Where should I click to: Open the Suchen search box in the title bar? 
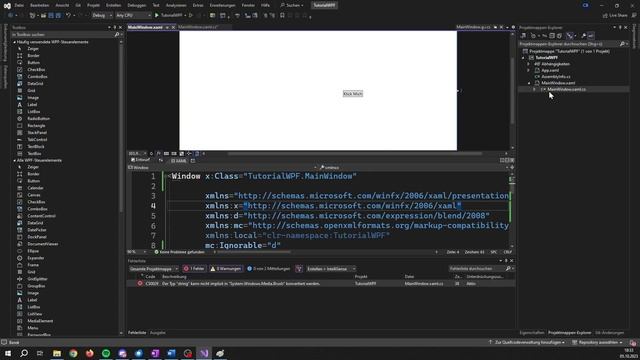[292, 5]
